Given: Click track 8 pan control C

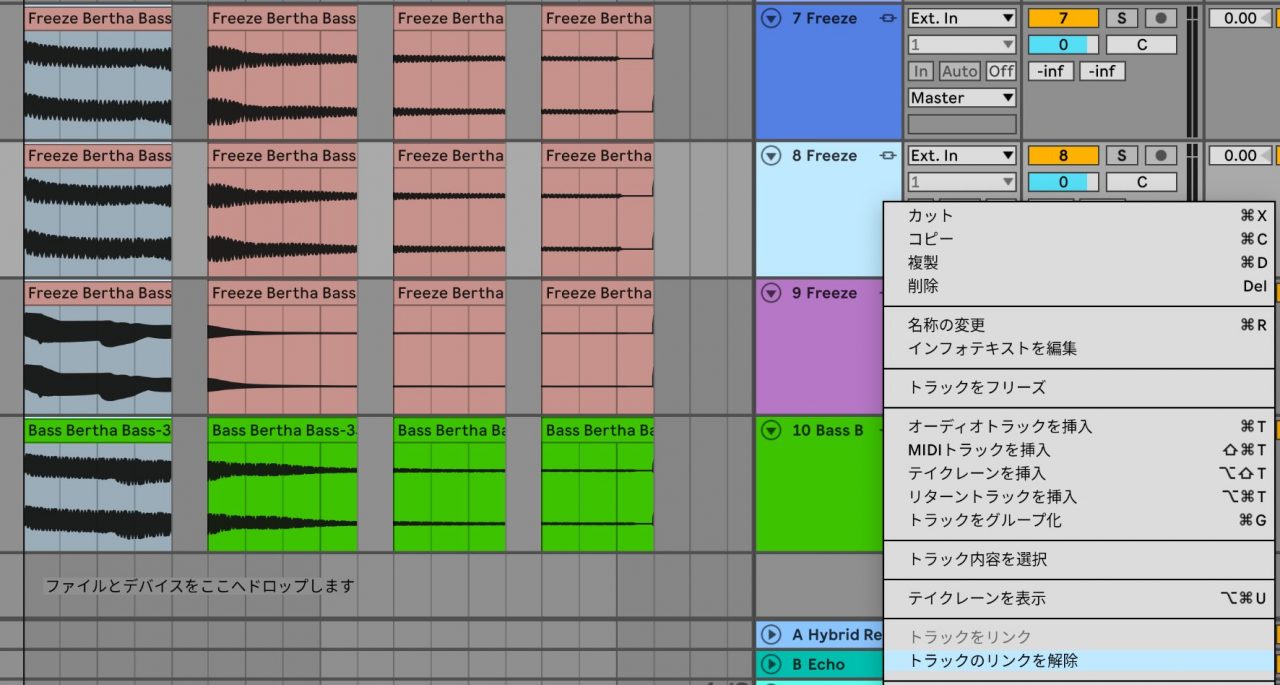Looking at the screenshot, I should [1141, 182].
